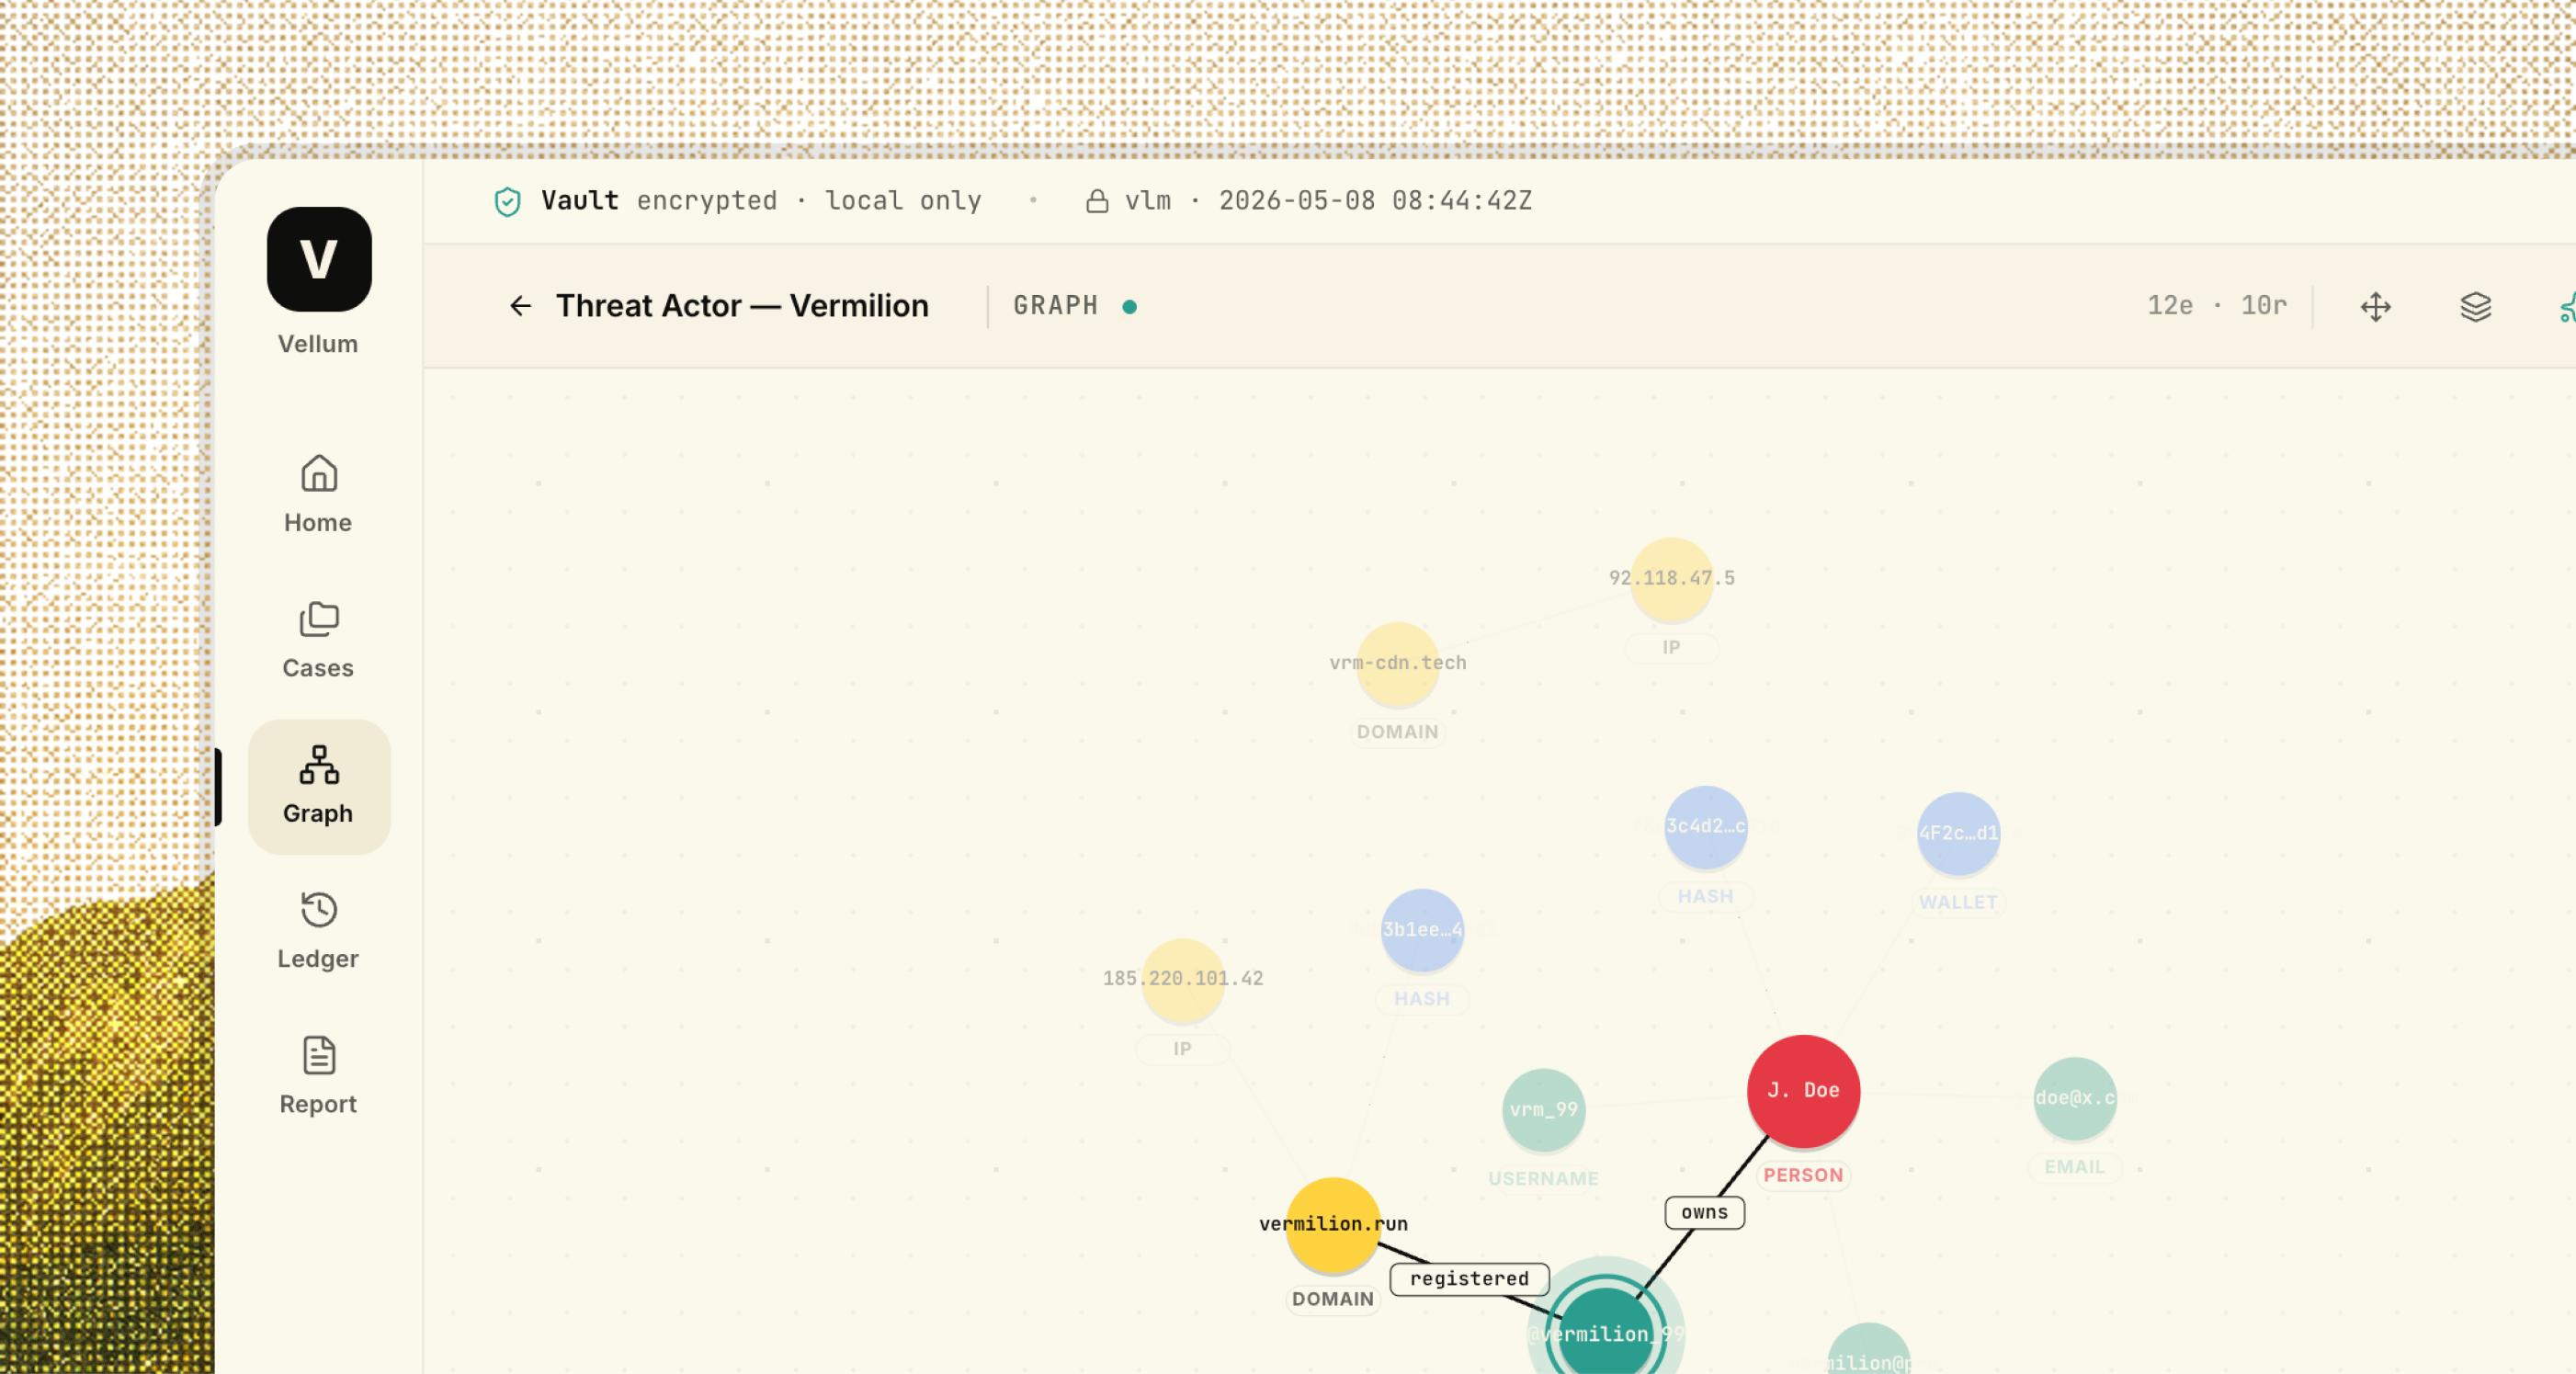Activate the pan/move canvas tool

(x=2375, y=306)
